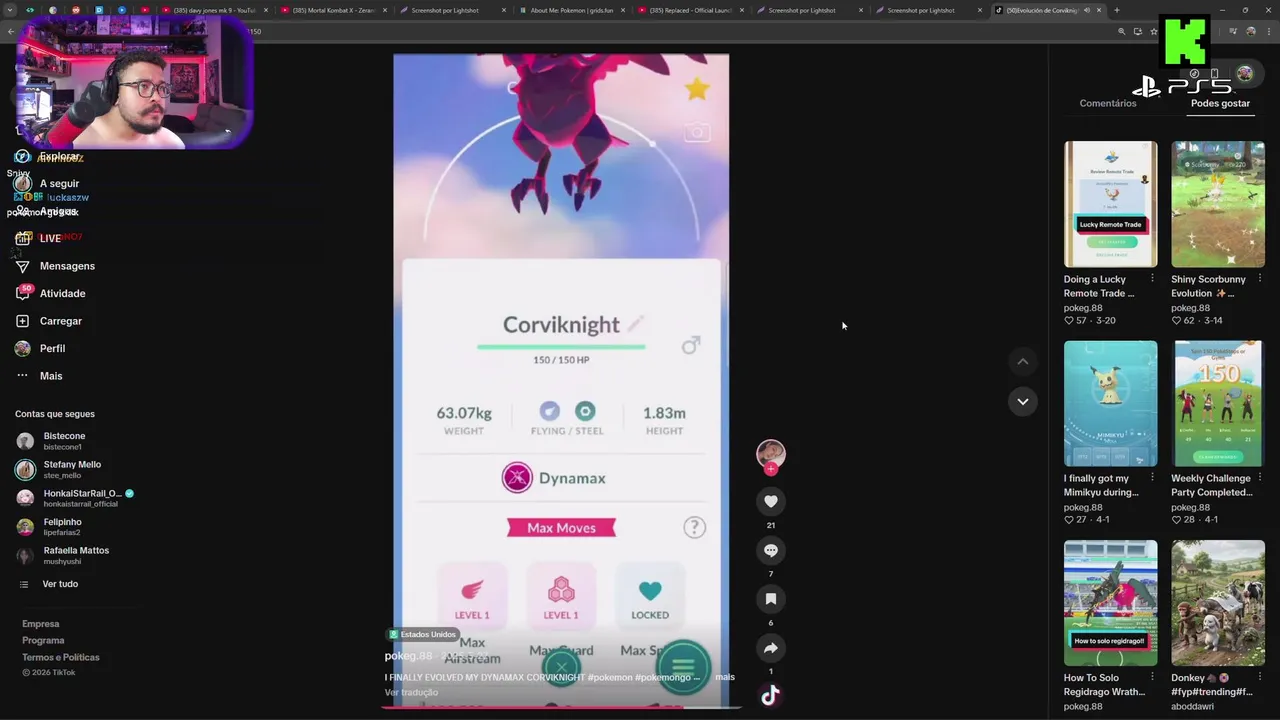Click the Max Moves help question mark

point(694,528)
